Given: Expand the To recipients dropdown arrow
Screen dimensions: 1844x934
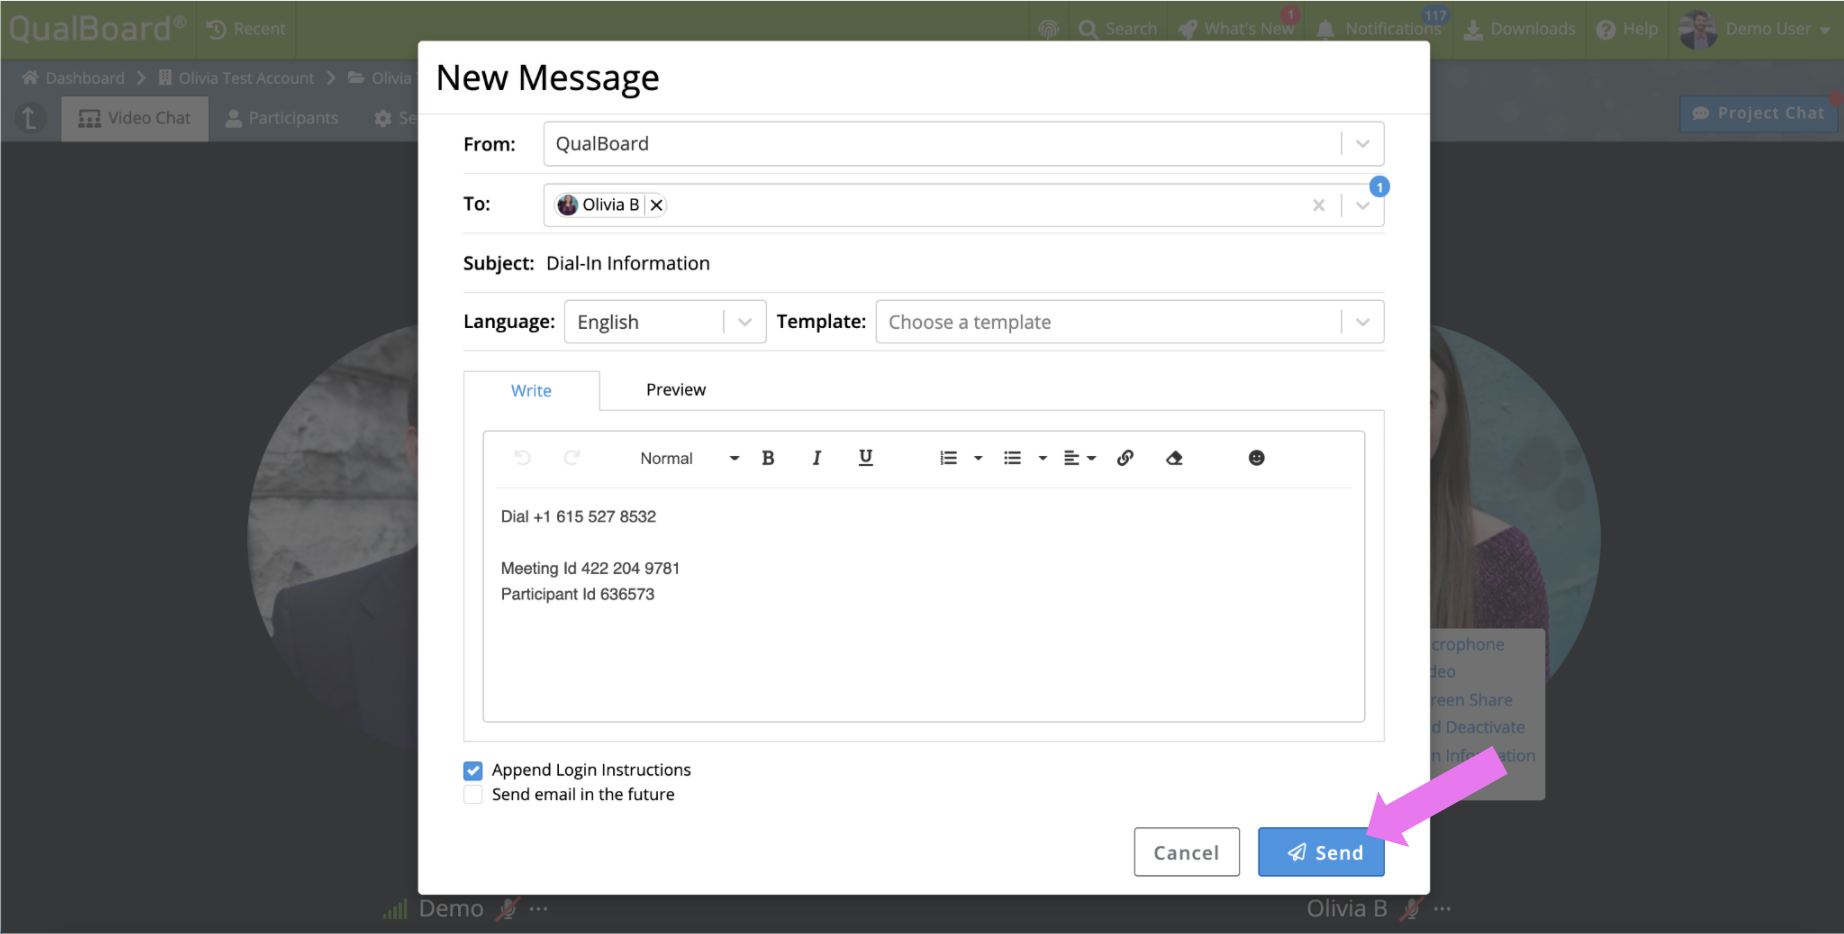Looking at the screenshot, I should 1363,205.
